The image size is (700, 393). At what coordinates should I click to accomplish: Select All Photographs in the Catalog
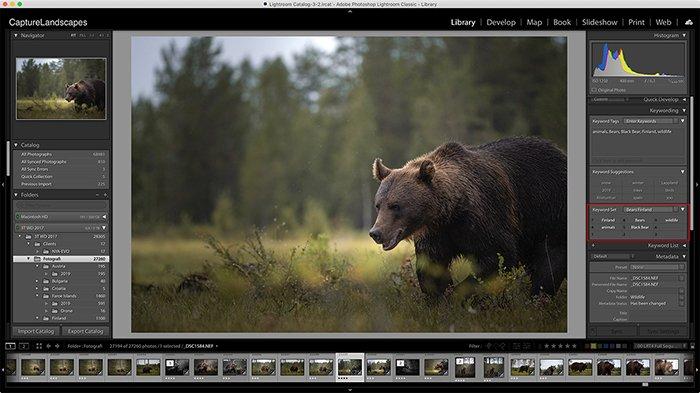(x=62, y=155)
